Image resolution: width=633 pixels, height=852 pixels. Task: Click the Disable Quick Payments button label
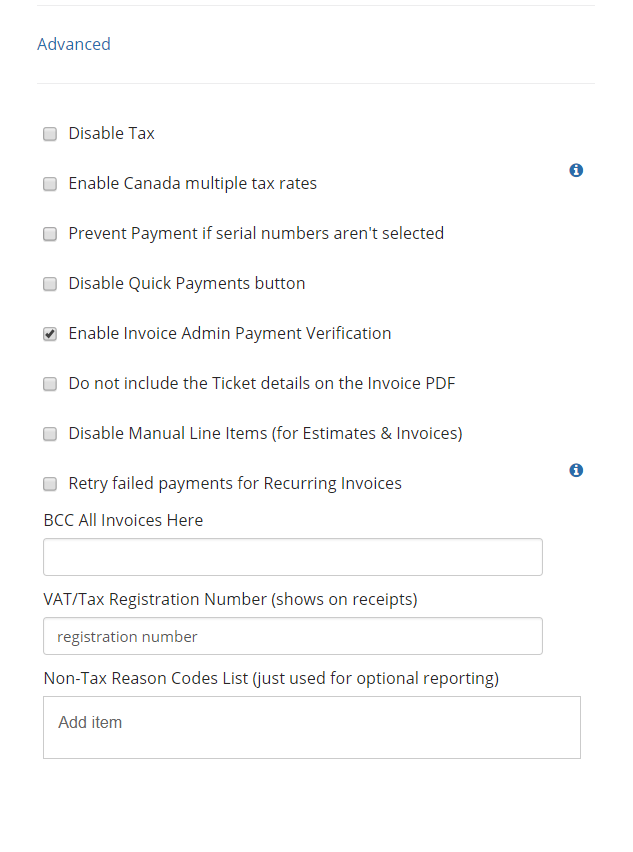click(x=187, y=283)
